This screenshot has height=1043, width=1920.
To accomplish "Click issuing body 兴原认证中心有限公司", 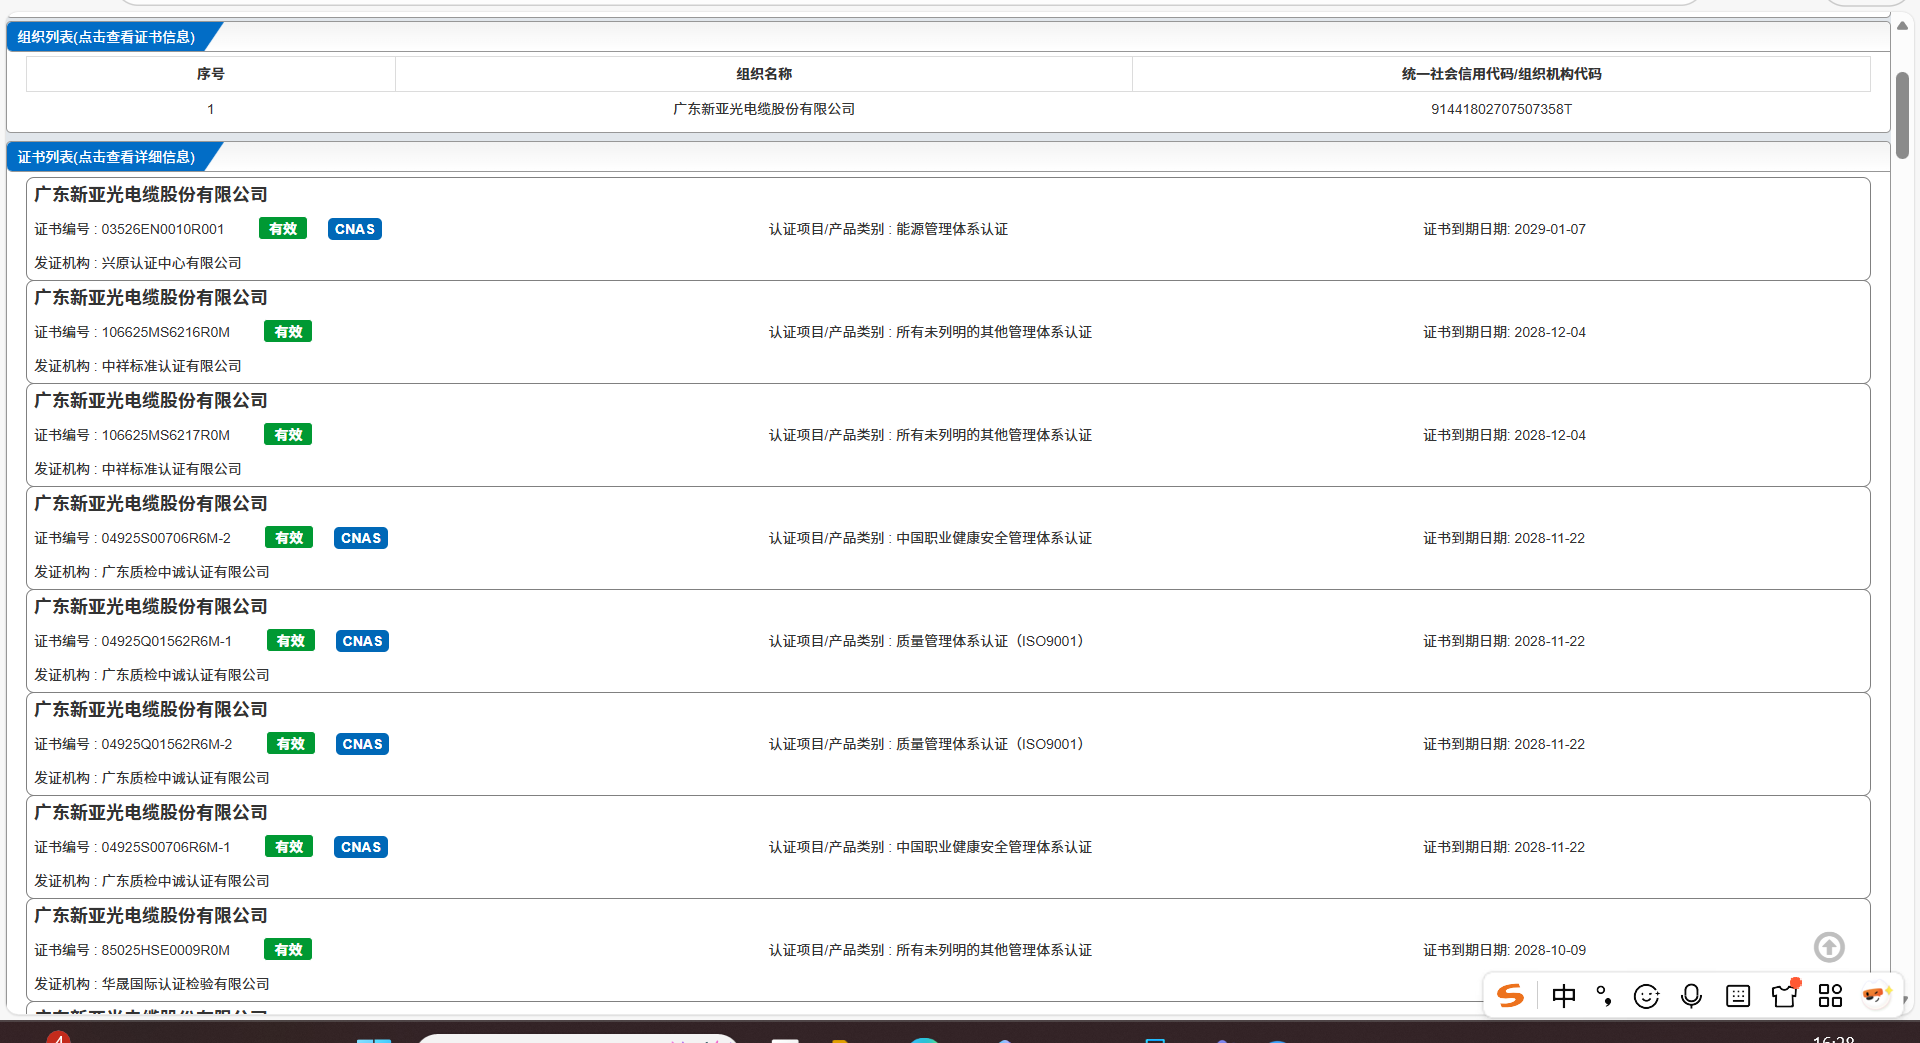I will [172, 263].
